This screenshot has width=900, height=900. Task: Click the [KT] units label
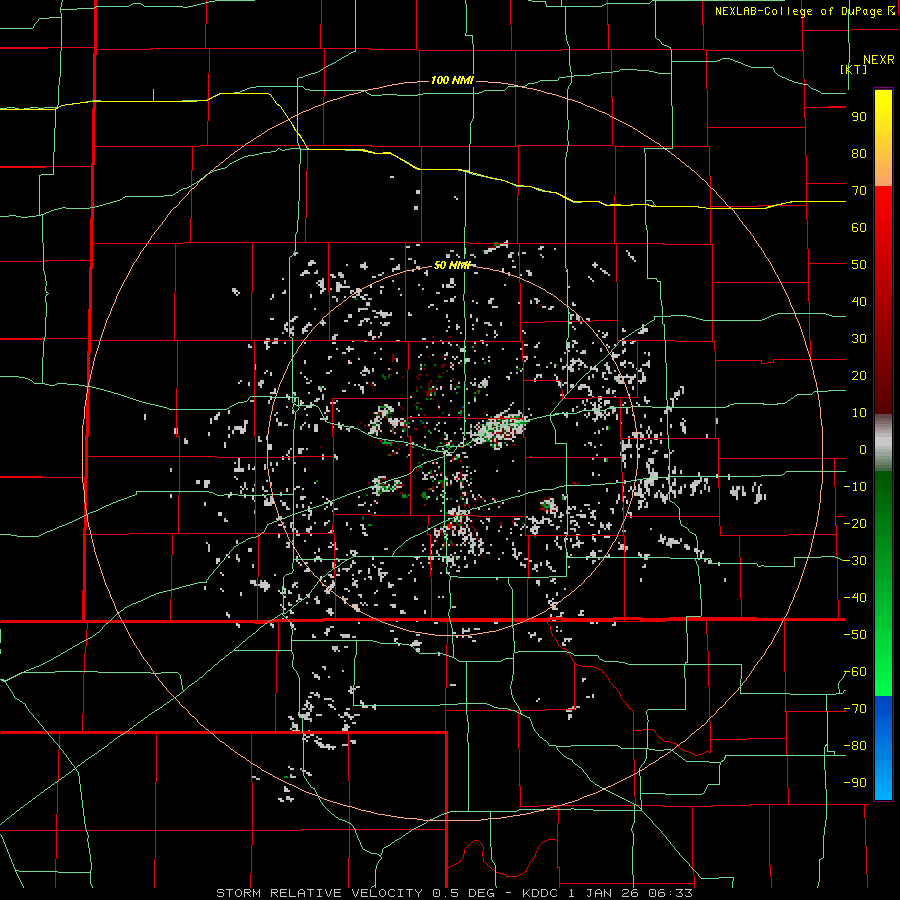(x=854, y=69)
